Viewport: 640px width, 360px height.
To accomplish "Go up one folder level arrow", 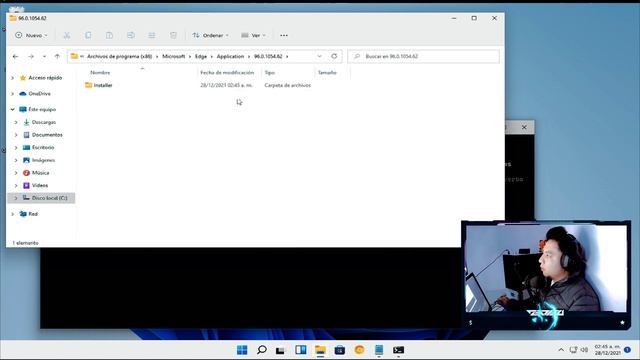I will tap(57, 56).
